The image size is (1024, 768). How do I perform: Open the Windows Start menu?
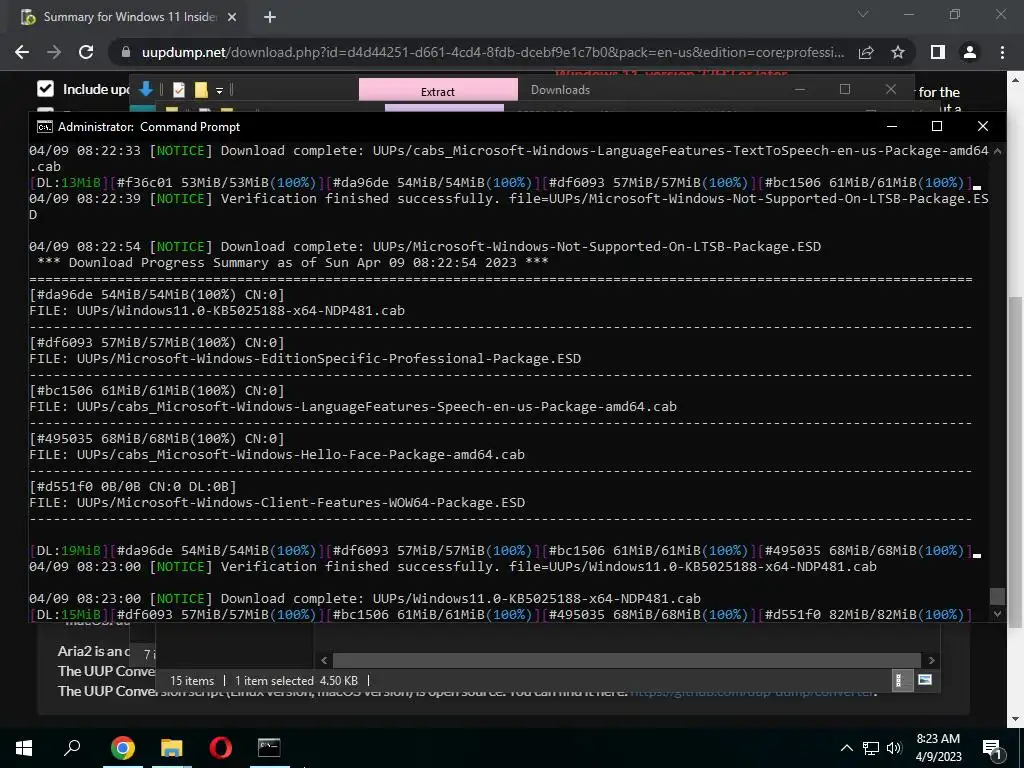[24, 748]
